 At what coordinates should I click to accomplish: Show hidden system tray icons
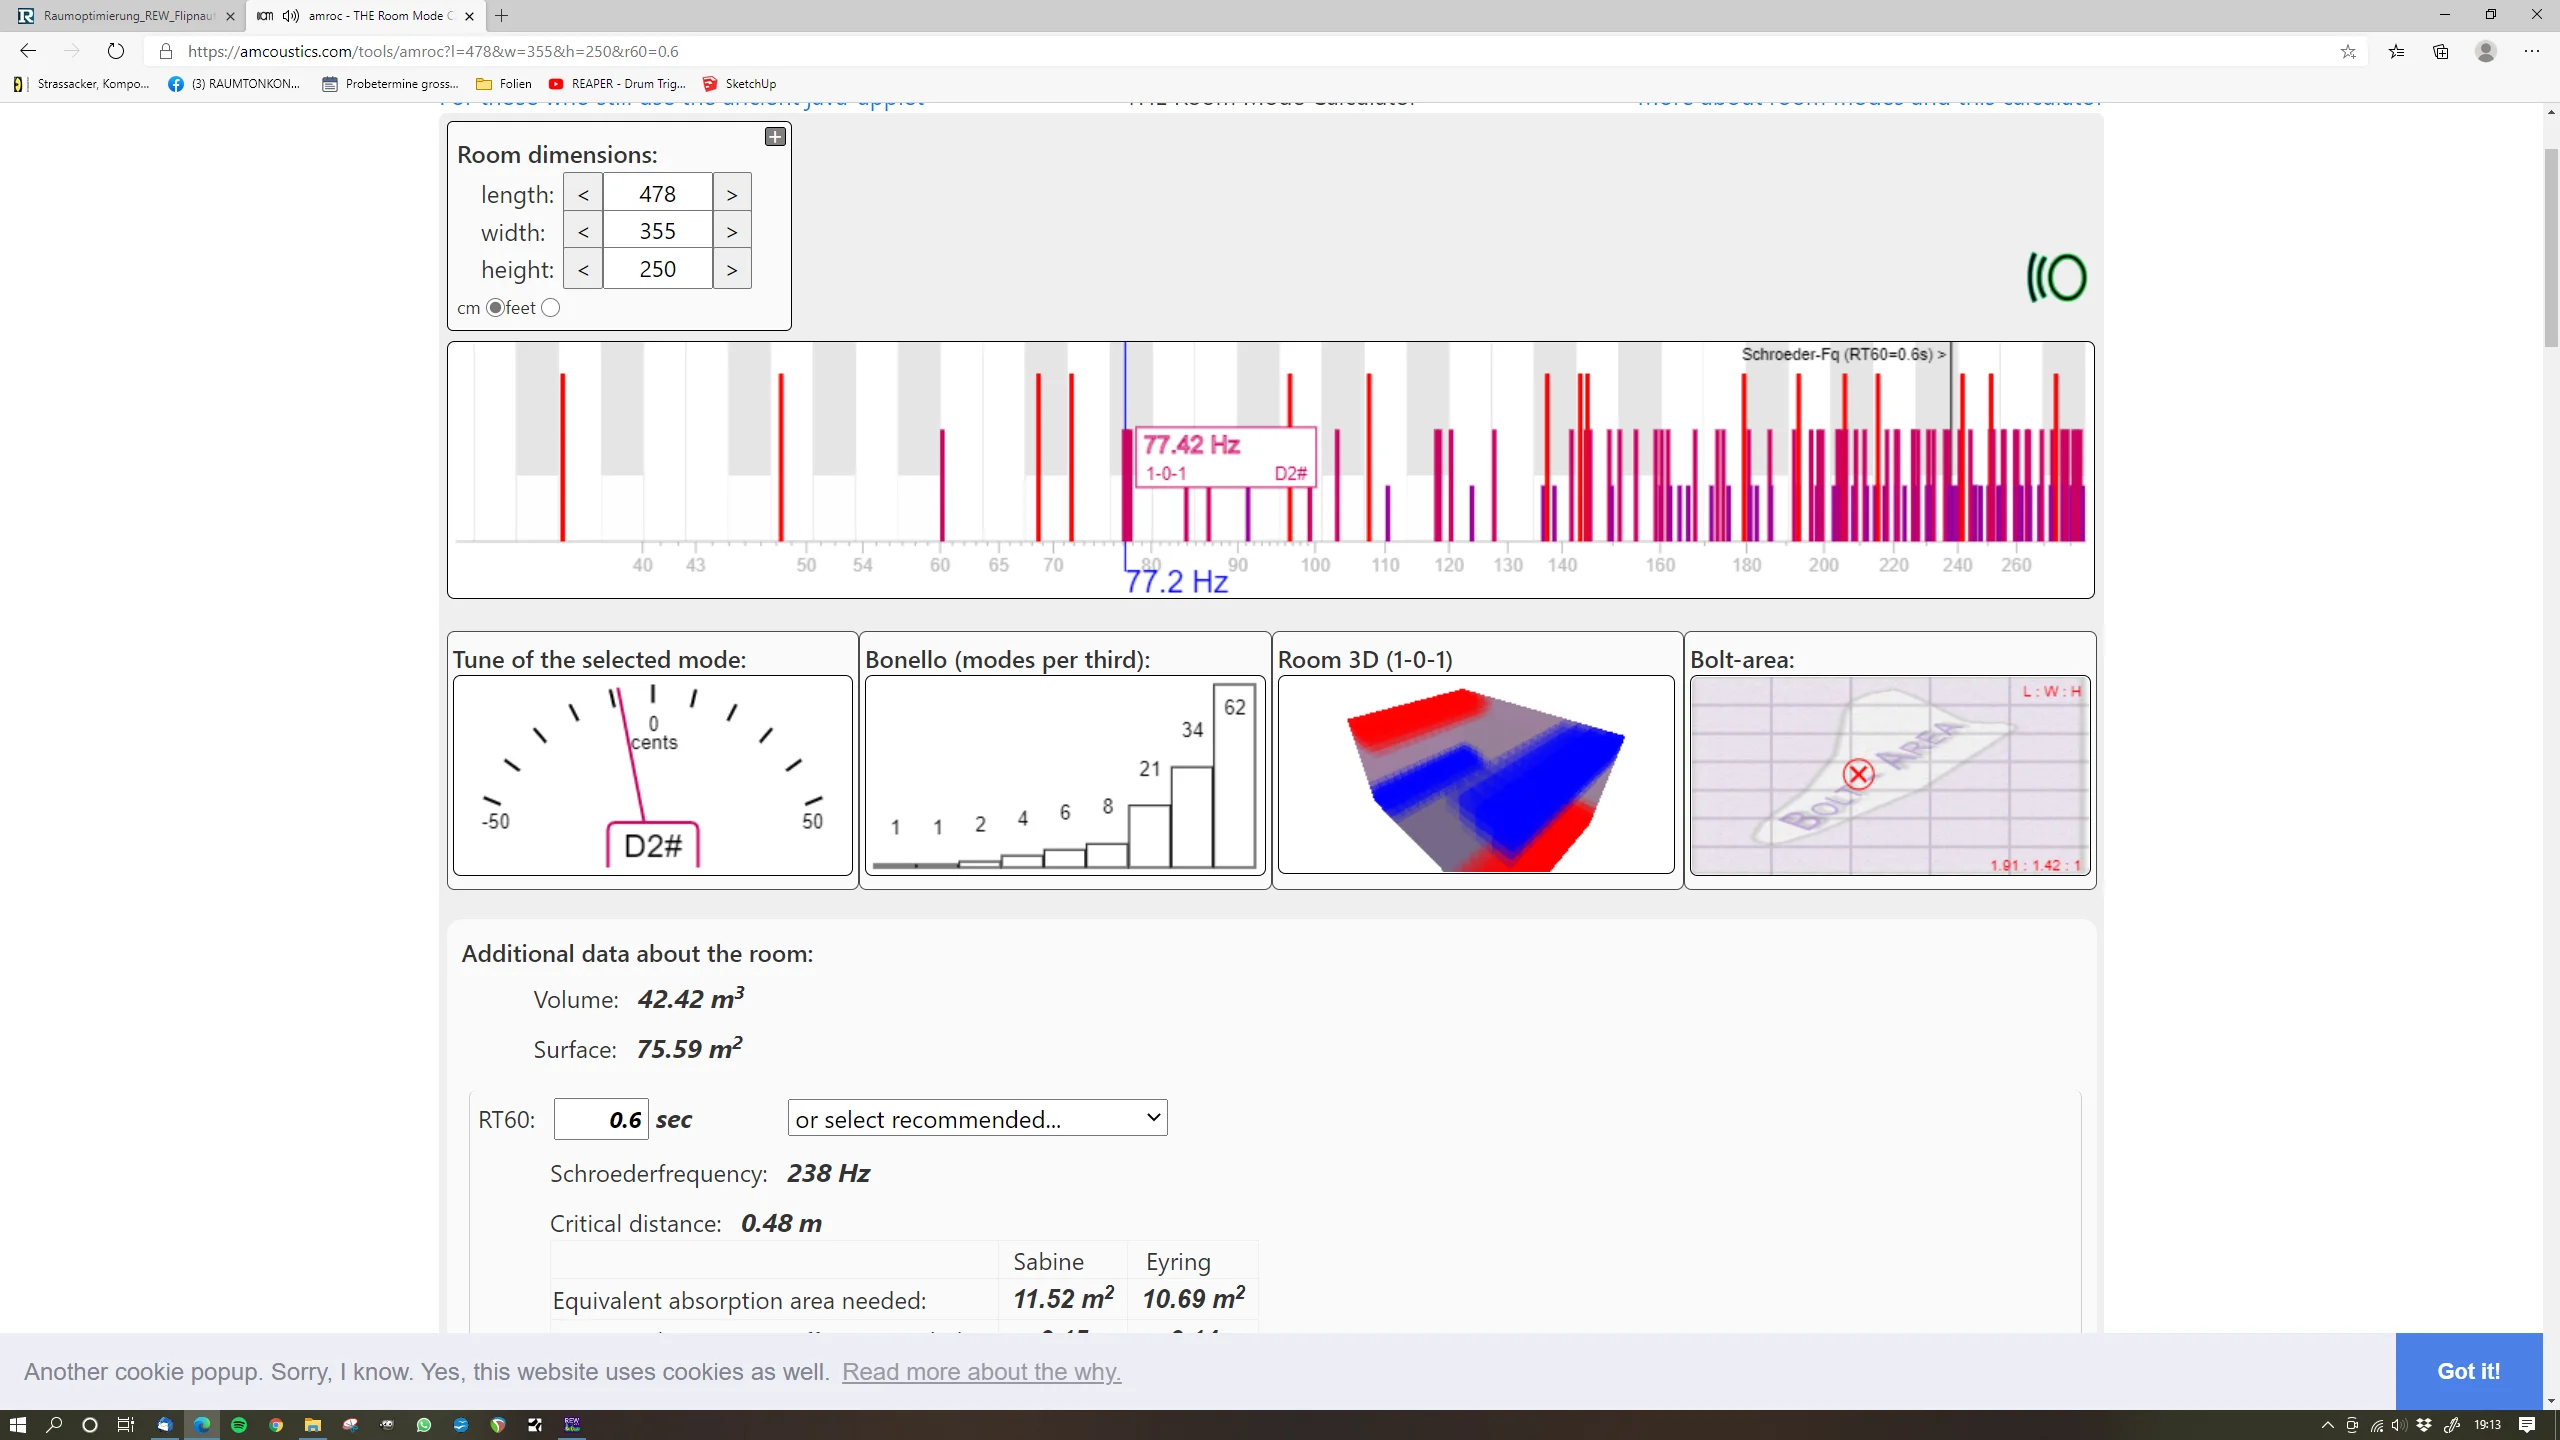[2328, 1425]
